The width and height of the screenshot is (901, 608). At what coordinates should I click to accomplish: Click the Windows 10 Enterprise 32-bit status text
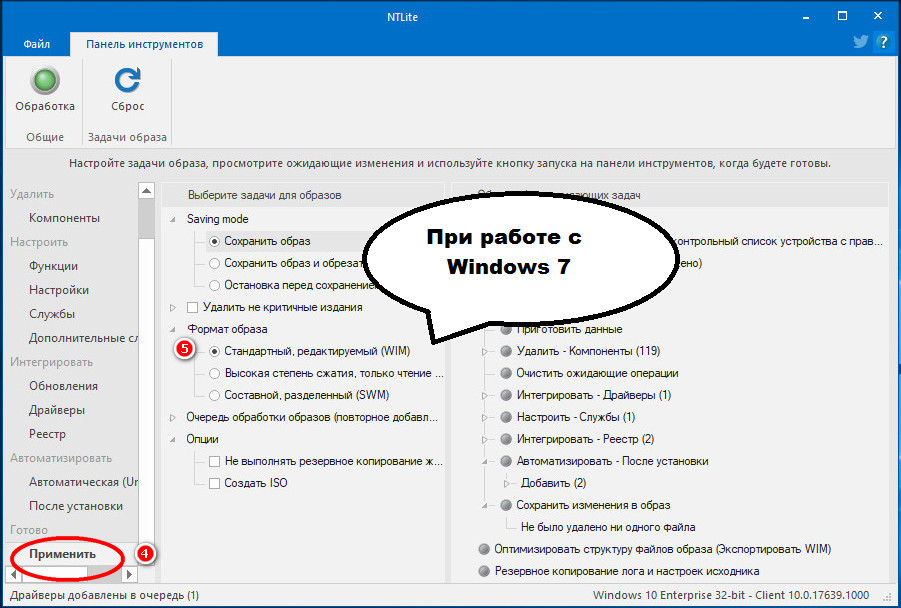pyautogui.click(x=731, y=595)
